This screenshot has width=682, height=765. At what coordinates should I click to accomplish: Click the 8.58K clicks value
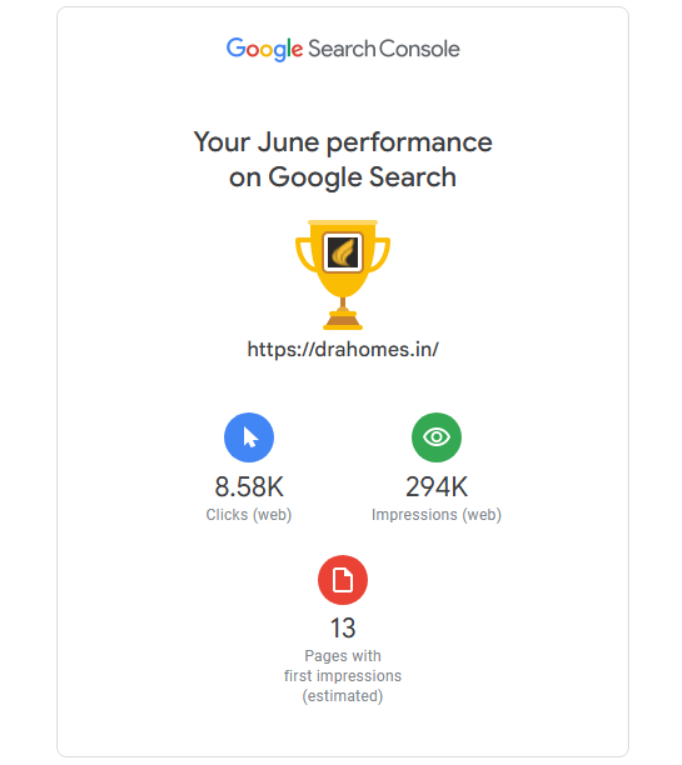coord(249,487)
